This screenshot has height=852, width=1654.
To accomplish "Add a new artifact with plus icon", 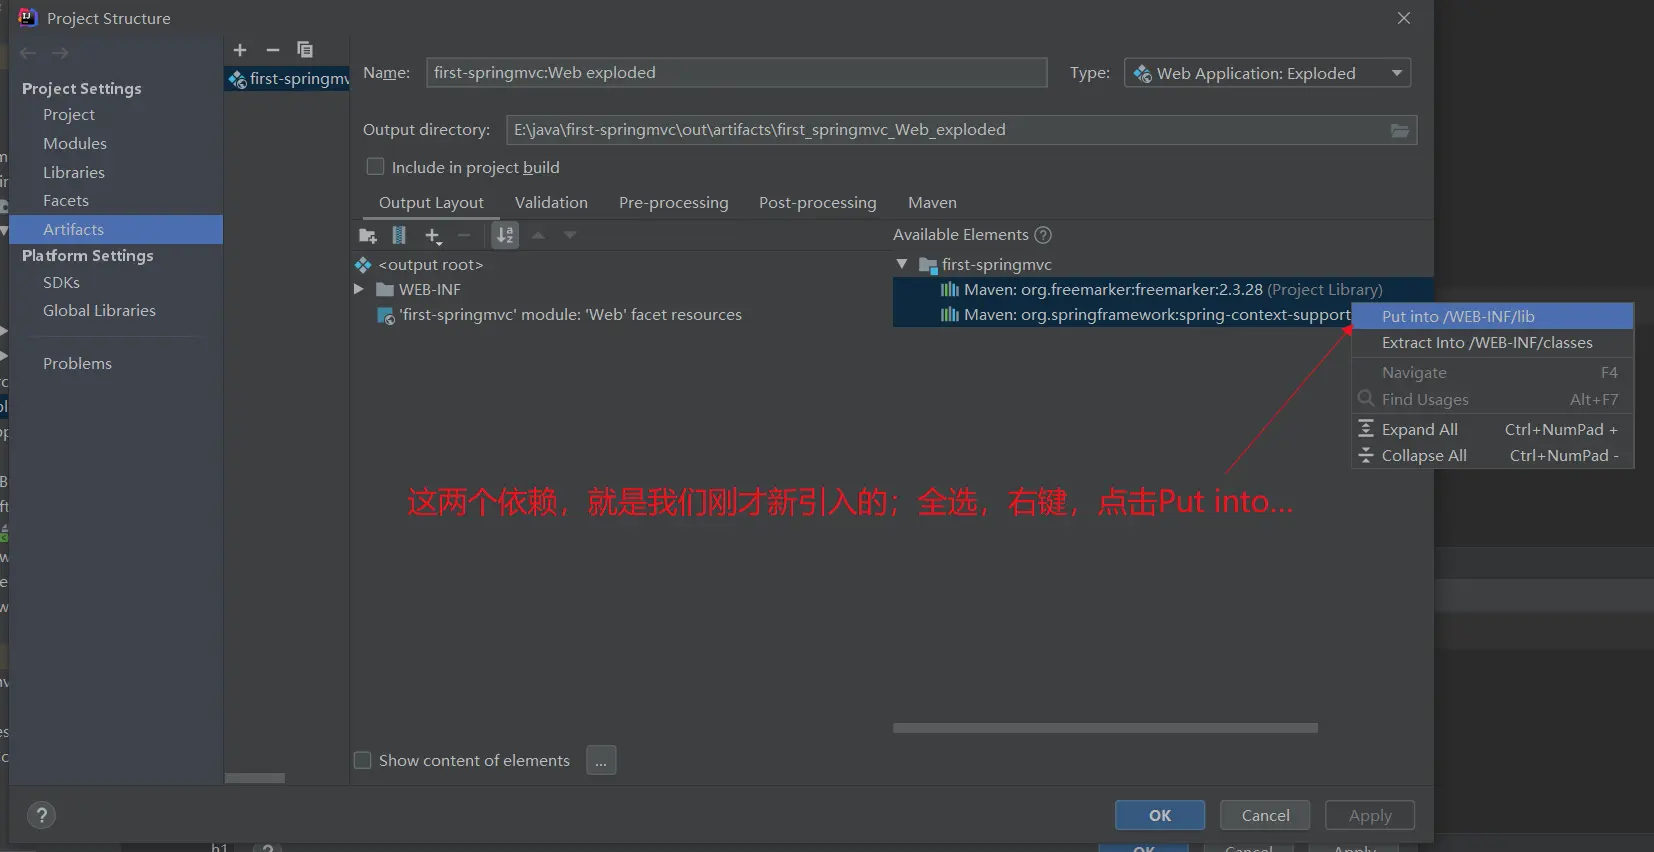I will 240,50.
